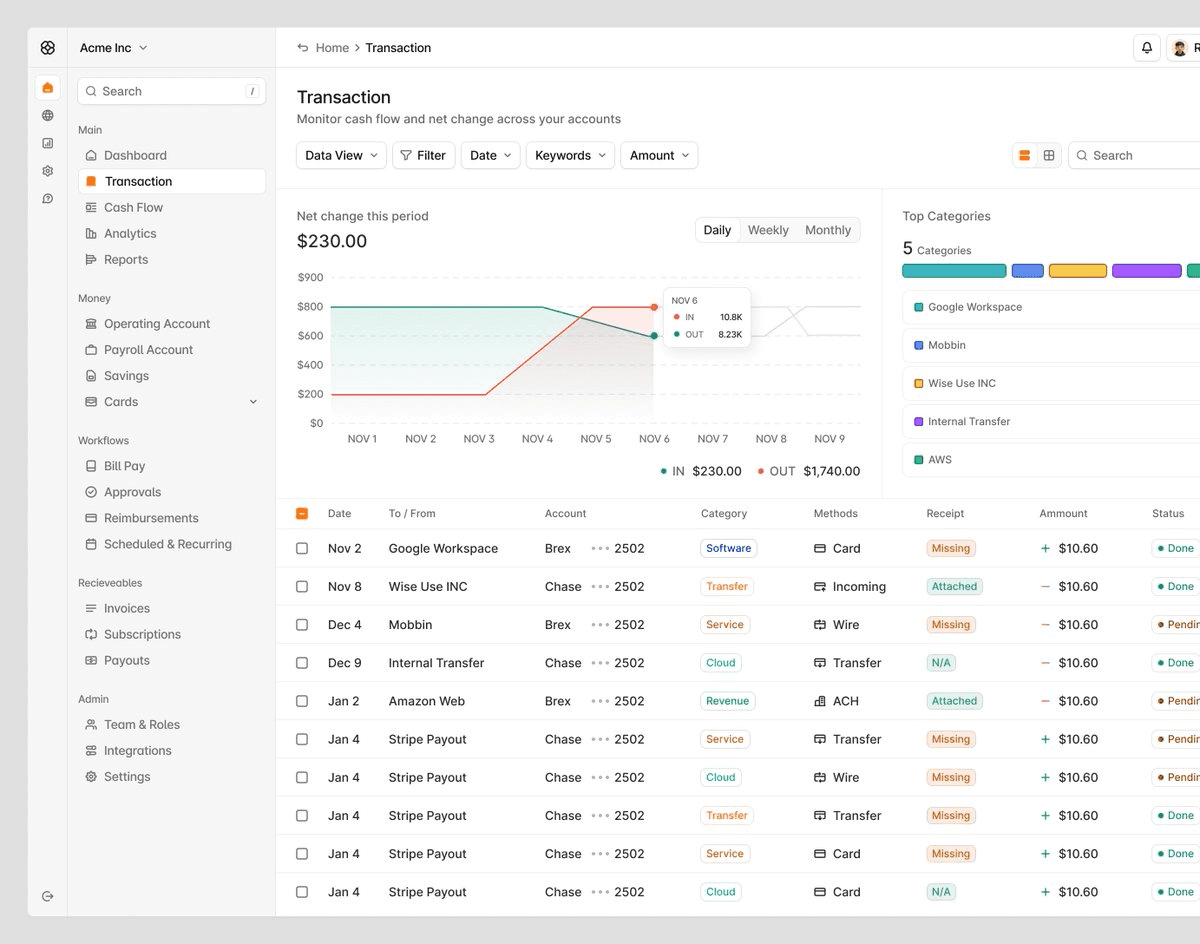Click the Savings icon in the sidebar
Image resolution: width=1200 pixels, height=944 pixels.
pyautogui.click(x=91, y=376)
